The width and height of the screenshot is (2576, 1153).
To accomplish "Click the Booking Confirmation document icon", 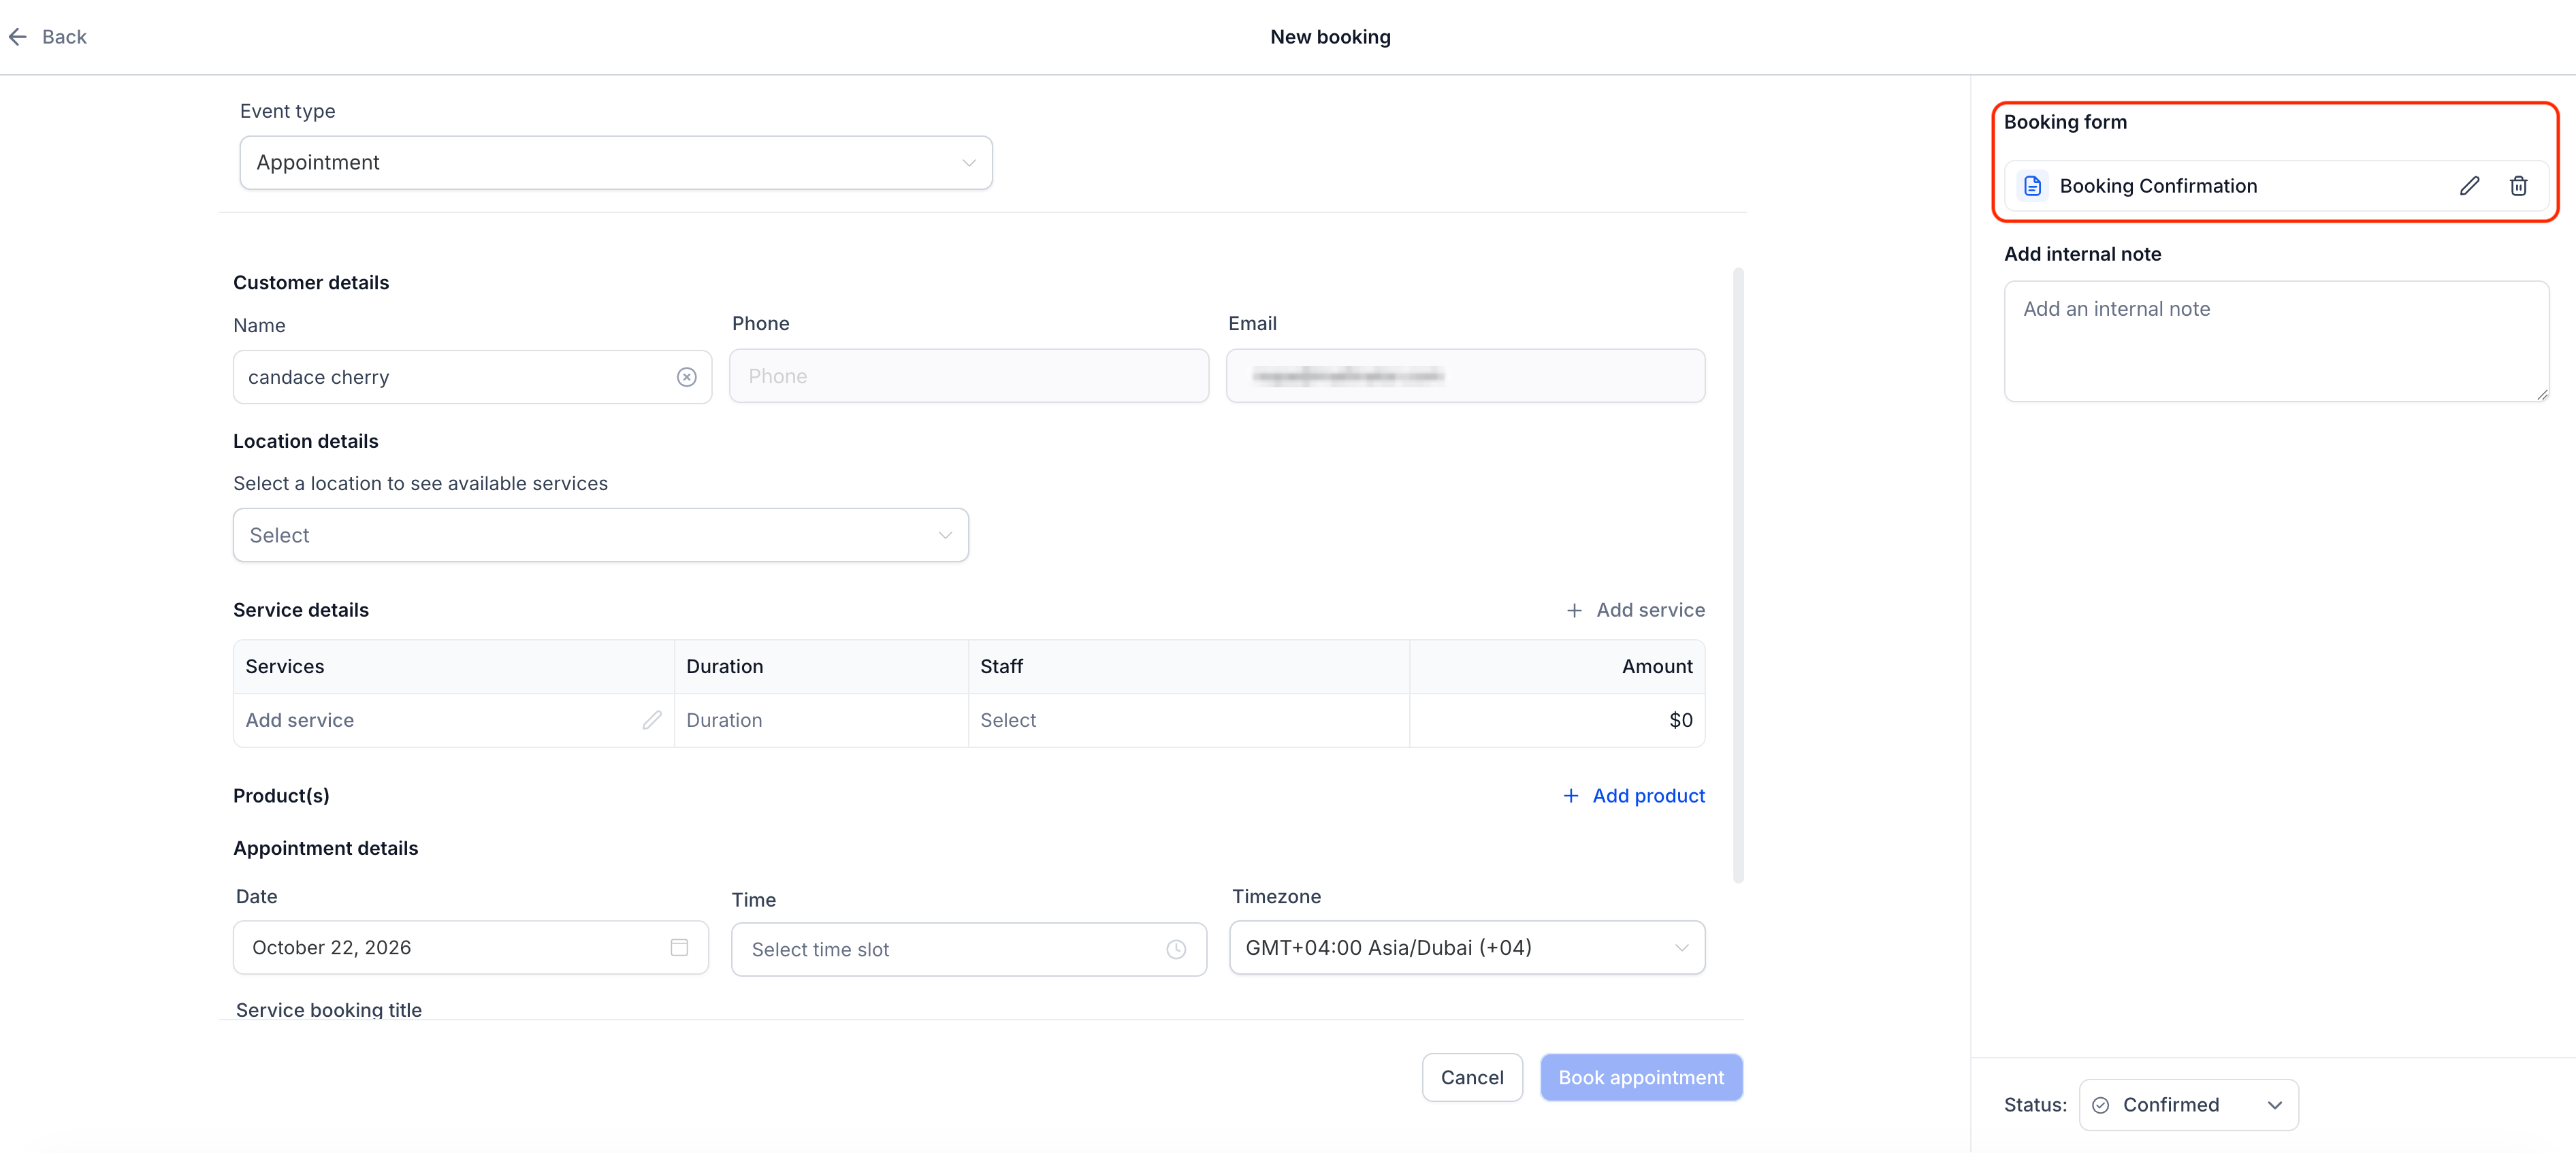I will click(x=2032, y=186).
